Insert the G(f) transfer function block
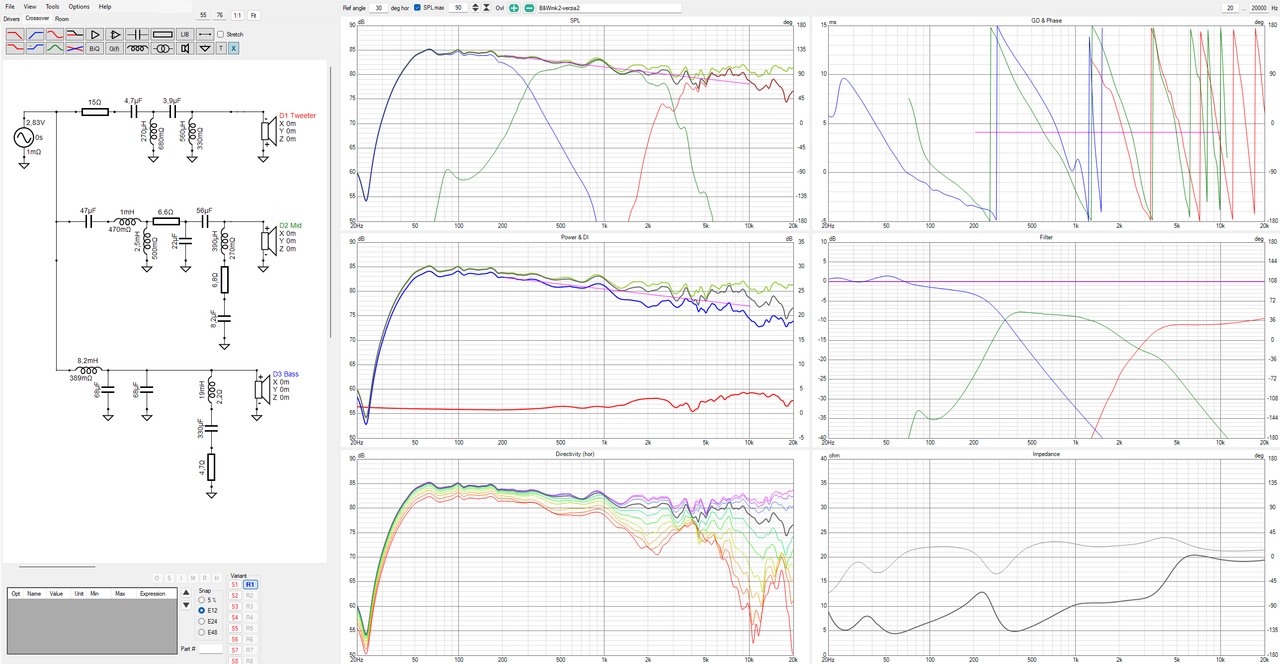The image size is (1280, 664). click(x=114, y=47)
